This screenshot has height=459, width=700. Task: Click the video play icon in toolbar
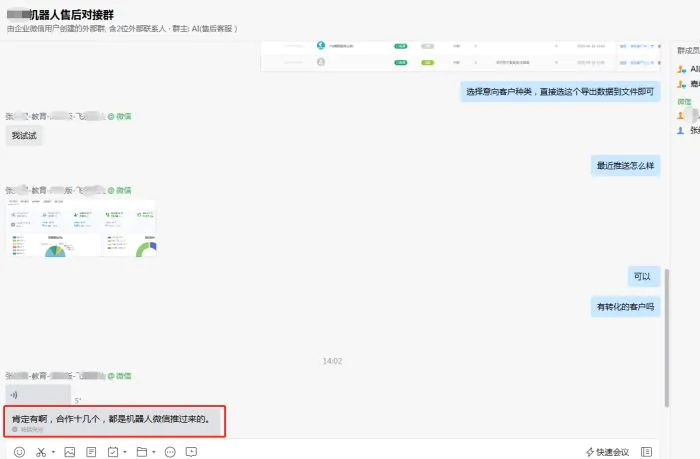pyautogui.click(x=191, y=452)
